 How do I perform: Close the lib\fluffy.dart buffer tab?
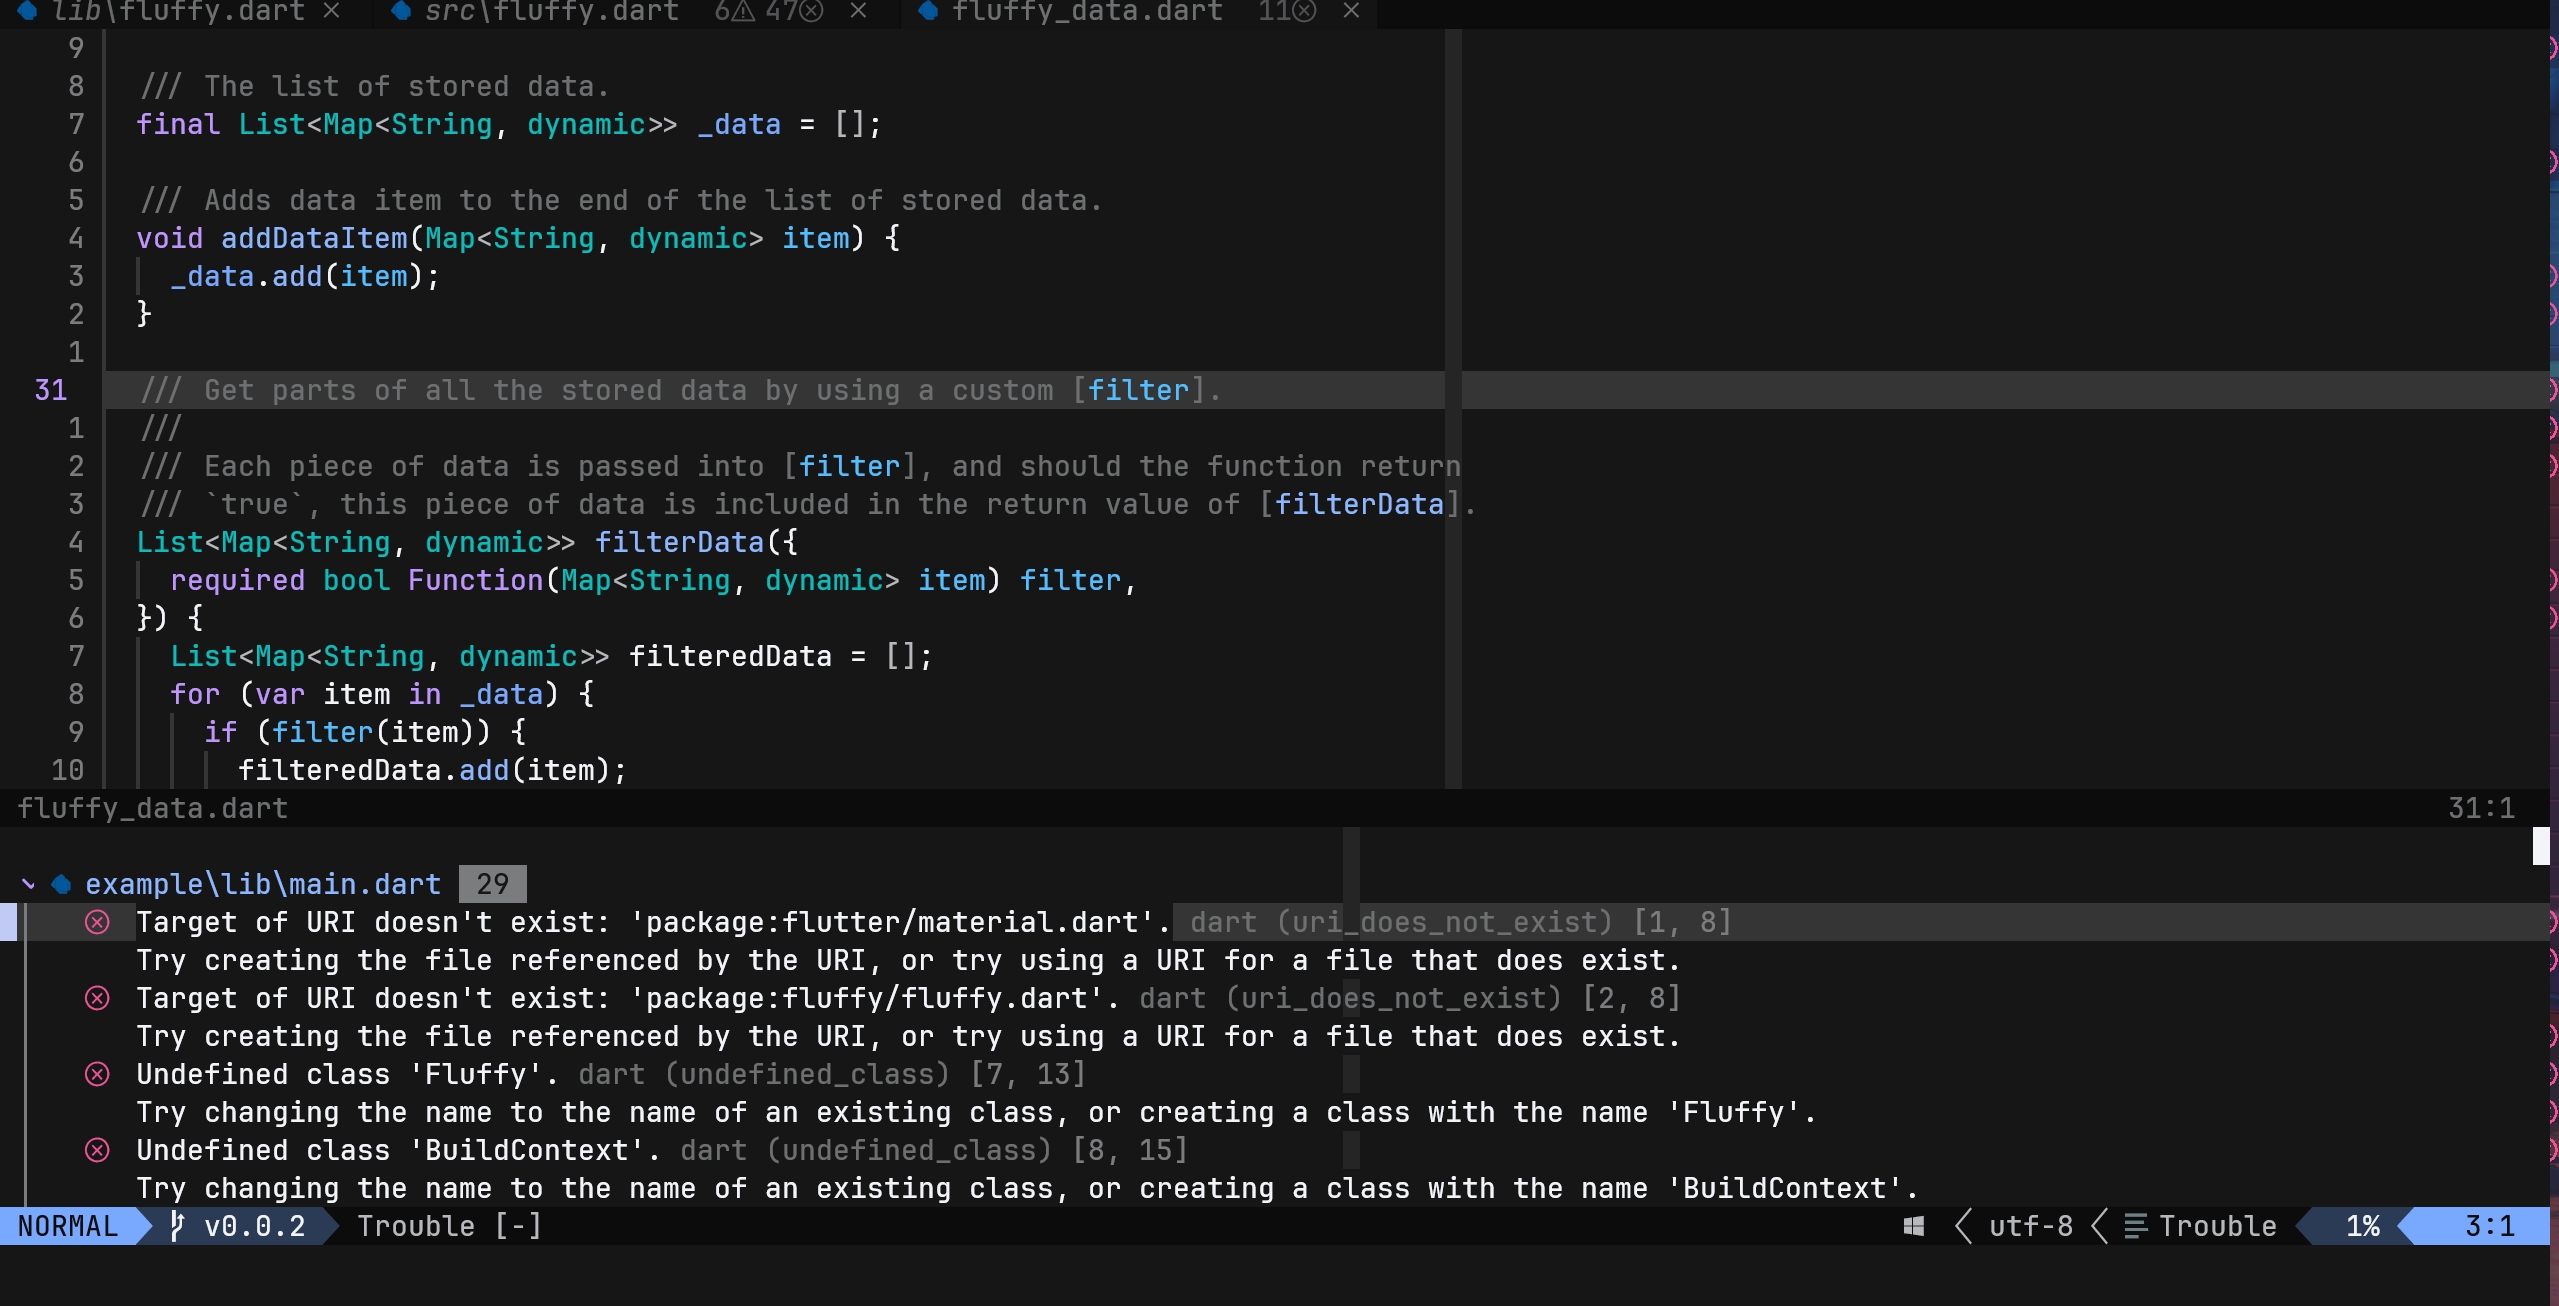(x=332, y=12)
